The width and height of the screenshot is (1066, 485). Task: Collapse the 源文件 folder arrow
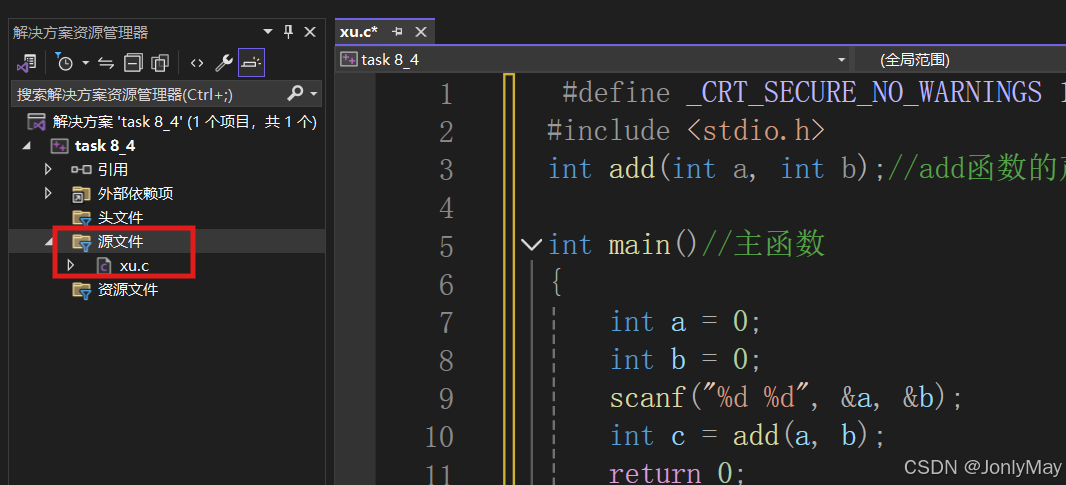pos(48,241)
